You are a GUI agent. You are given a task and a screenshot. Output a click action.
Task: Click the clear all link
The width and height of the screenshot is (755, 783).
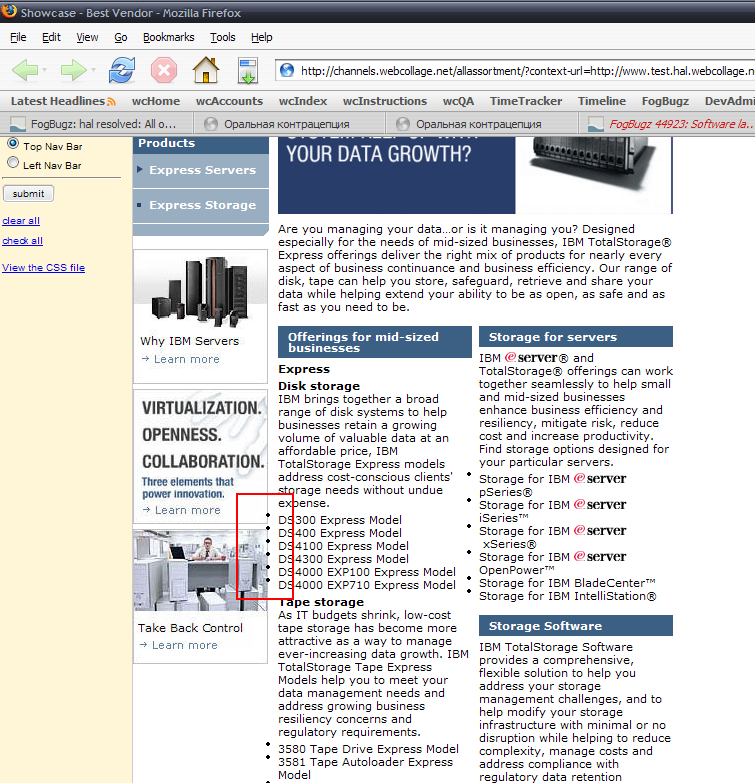(21, 221)
